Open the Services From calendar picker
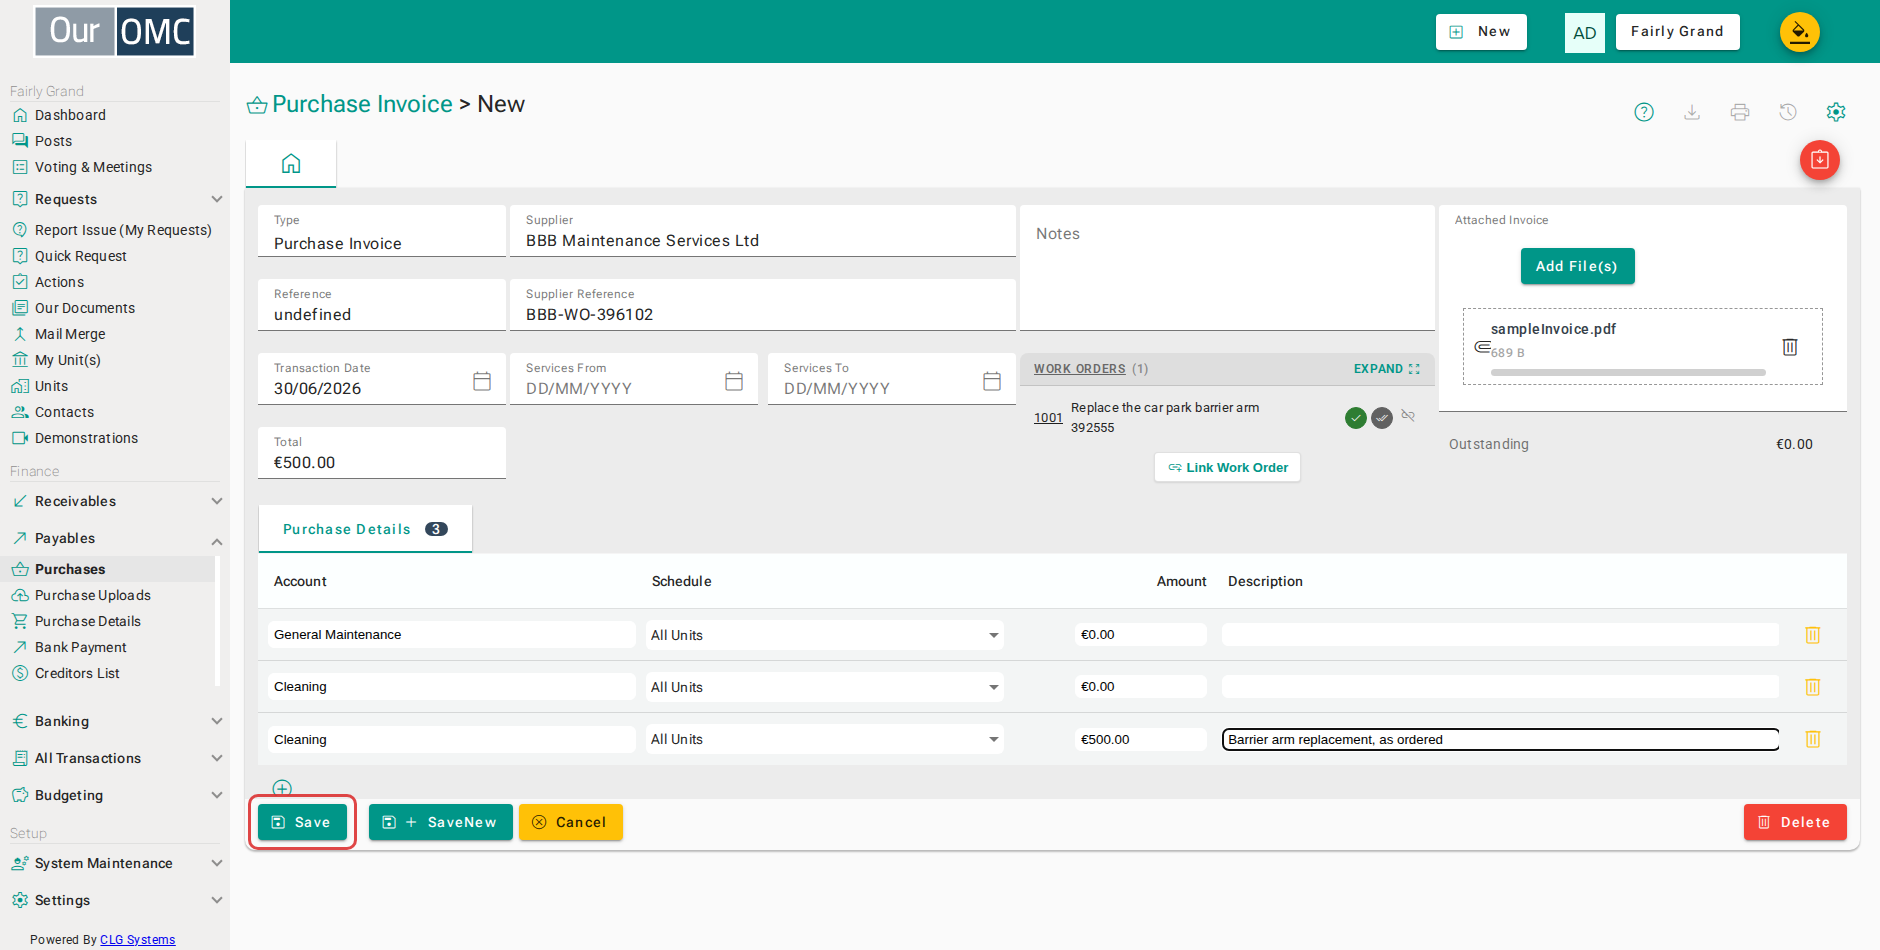Viewport: 1880px width, 950px height. [734, 381]
